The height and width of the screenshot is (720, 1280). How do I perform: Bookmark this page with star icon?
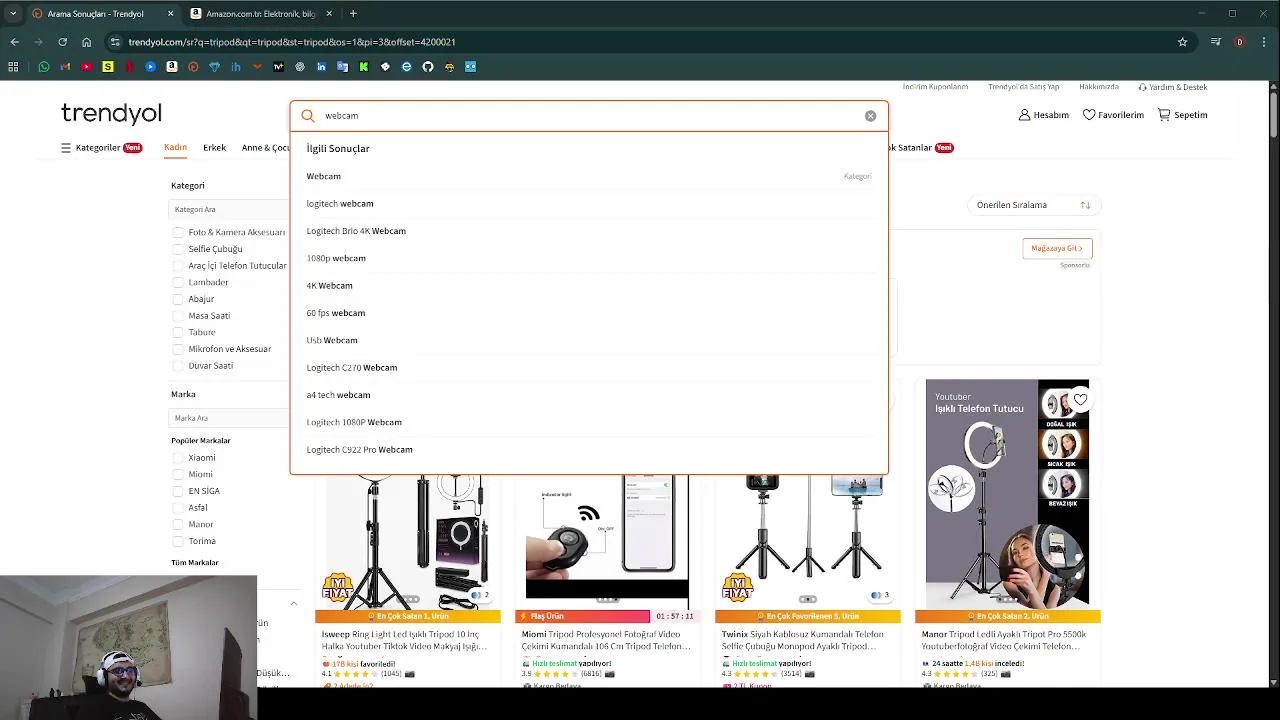pos(1182,42)
